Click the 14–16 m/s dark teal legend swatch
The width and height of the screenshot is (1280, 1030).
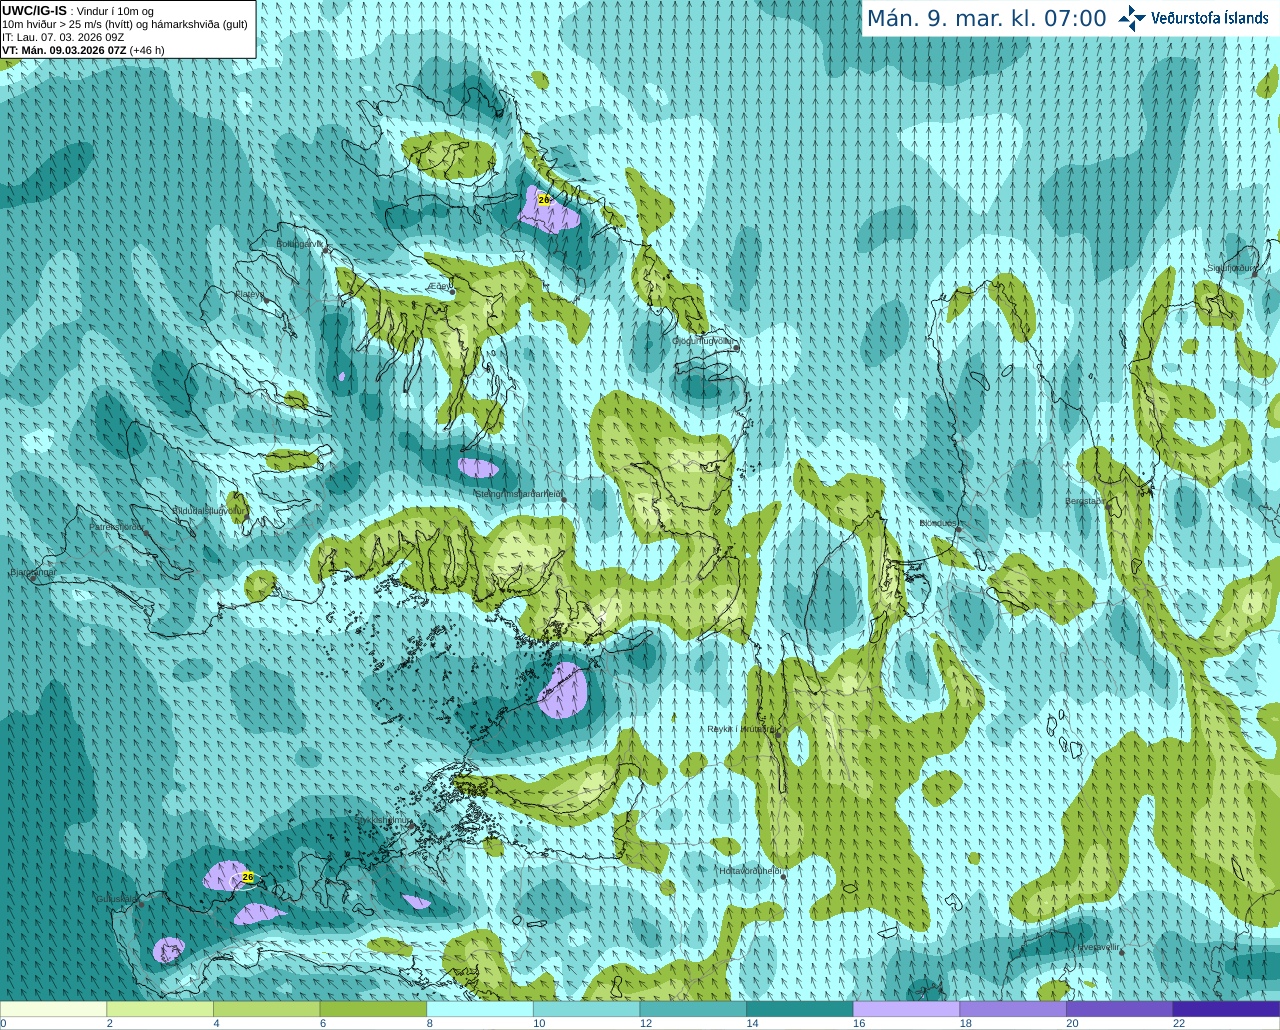coord(800,1009)
